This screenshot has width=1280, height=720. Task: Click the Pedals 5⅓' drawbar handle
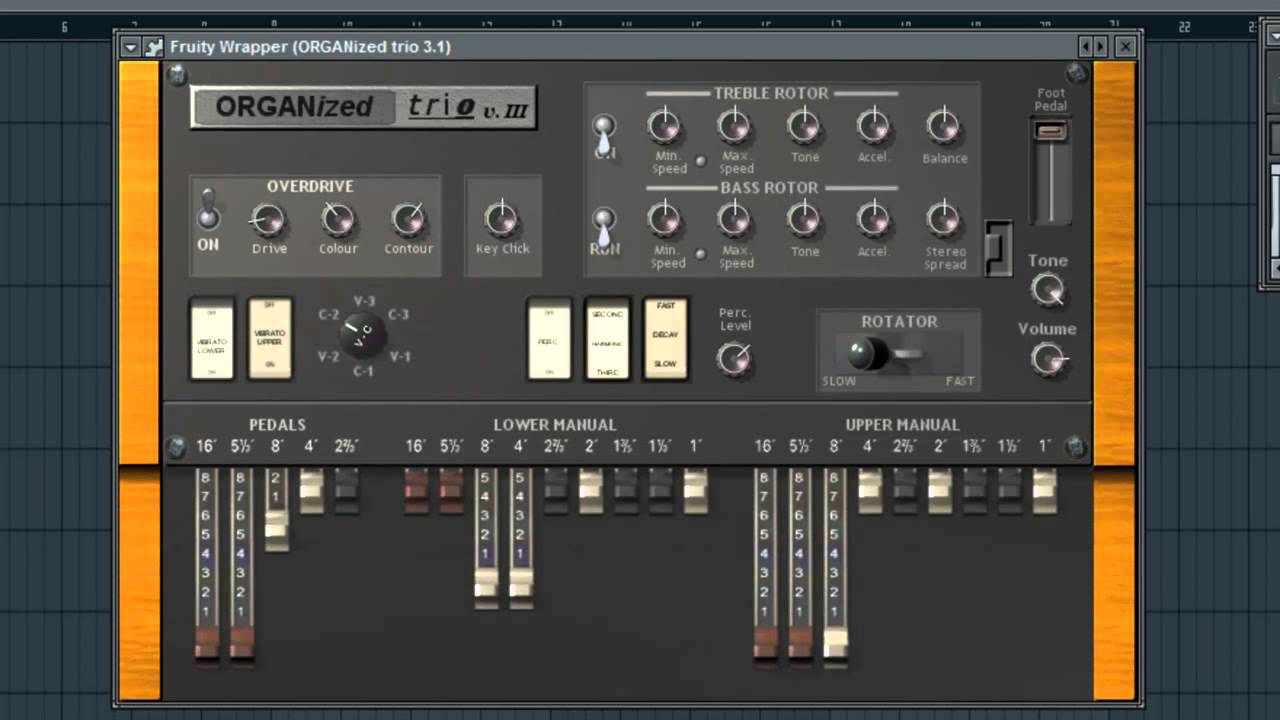pyautogui.click(x=242, y=642)
